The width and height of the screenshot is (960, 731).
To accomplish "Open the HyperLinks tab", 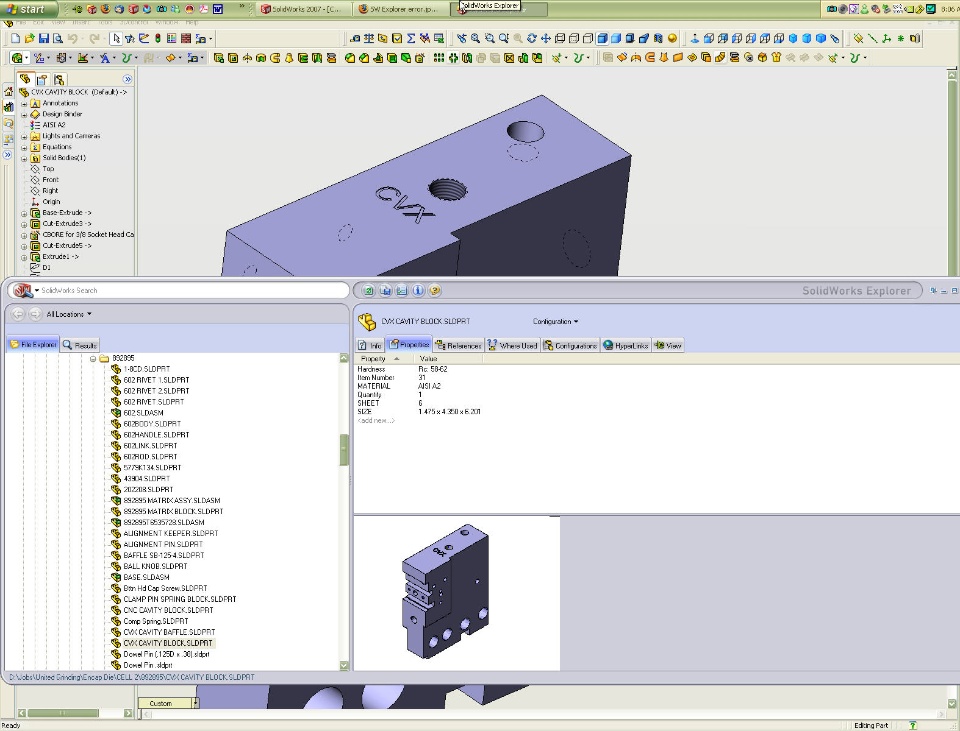I will coord(626,346).
